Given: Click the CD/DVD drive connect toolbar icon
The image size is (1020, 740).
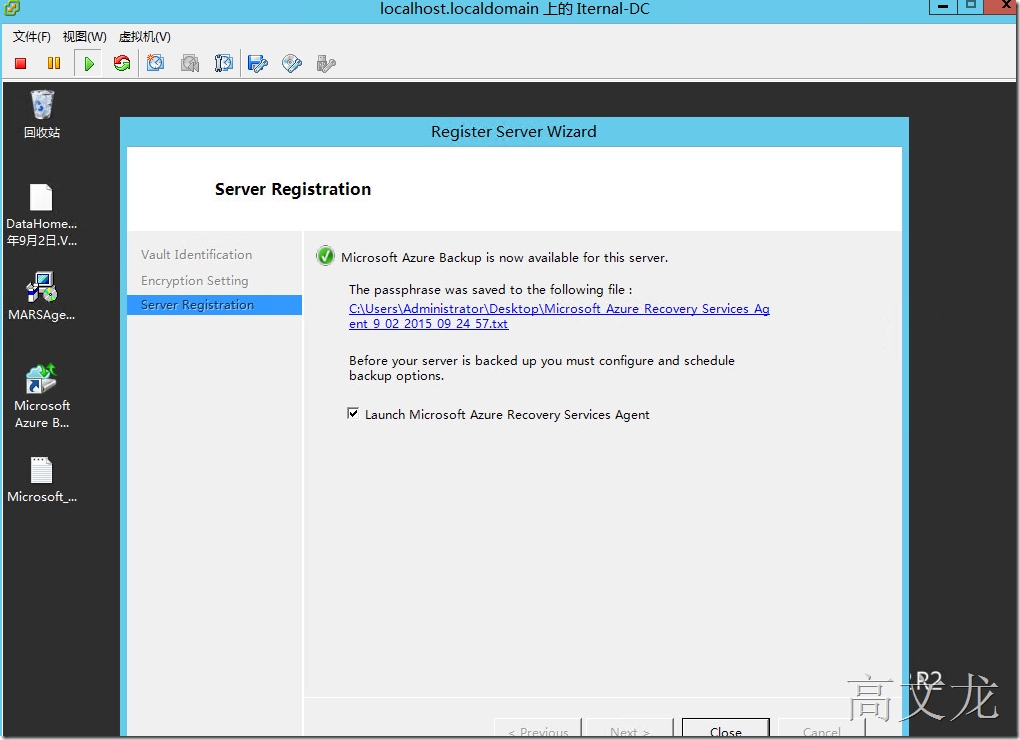Looking at the screenshot, I should [292, 63].
